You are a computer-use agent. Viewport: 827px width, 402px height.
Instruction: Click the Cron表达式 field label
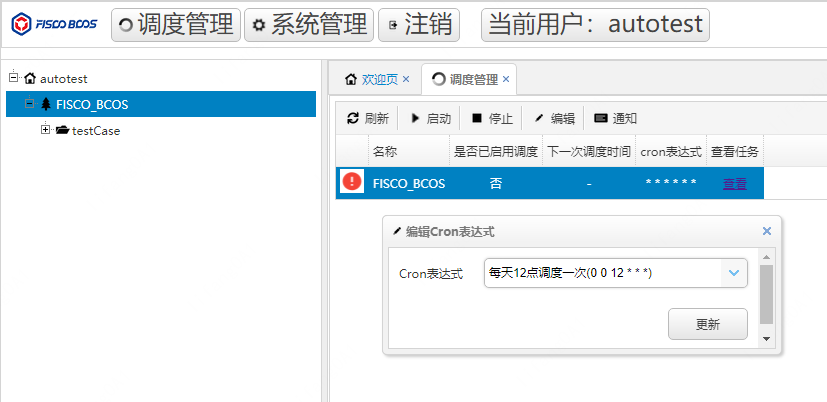pos(431,274)
